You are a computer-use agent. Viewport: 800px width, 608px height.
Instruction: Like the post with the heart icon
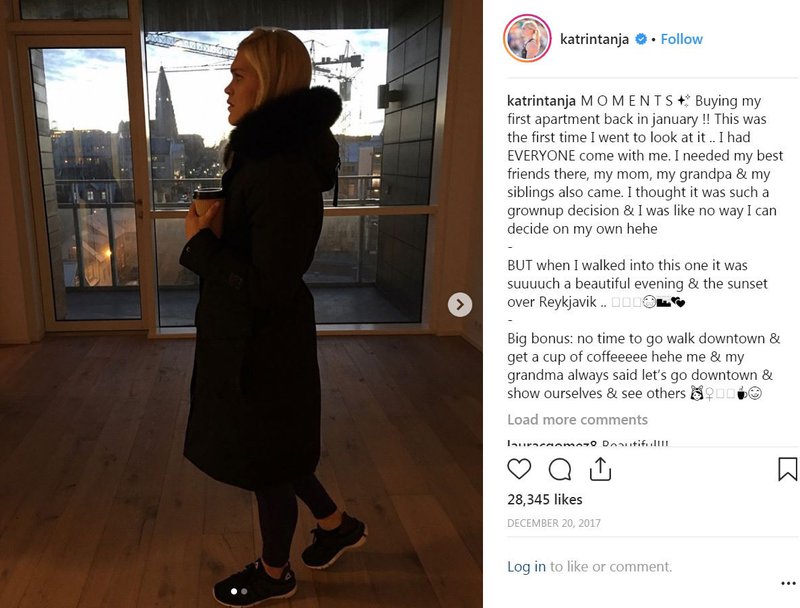click(519, 469)
